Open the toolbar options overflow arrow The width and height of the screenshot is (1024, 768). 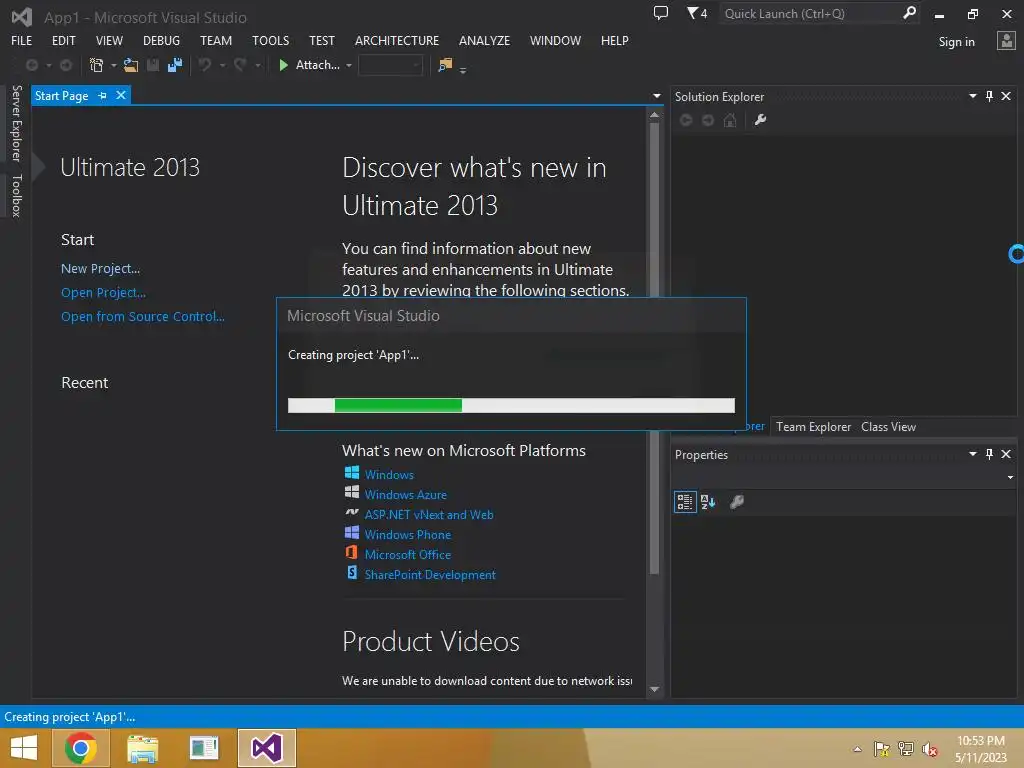pos(463,70)
